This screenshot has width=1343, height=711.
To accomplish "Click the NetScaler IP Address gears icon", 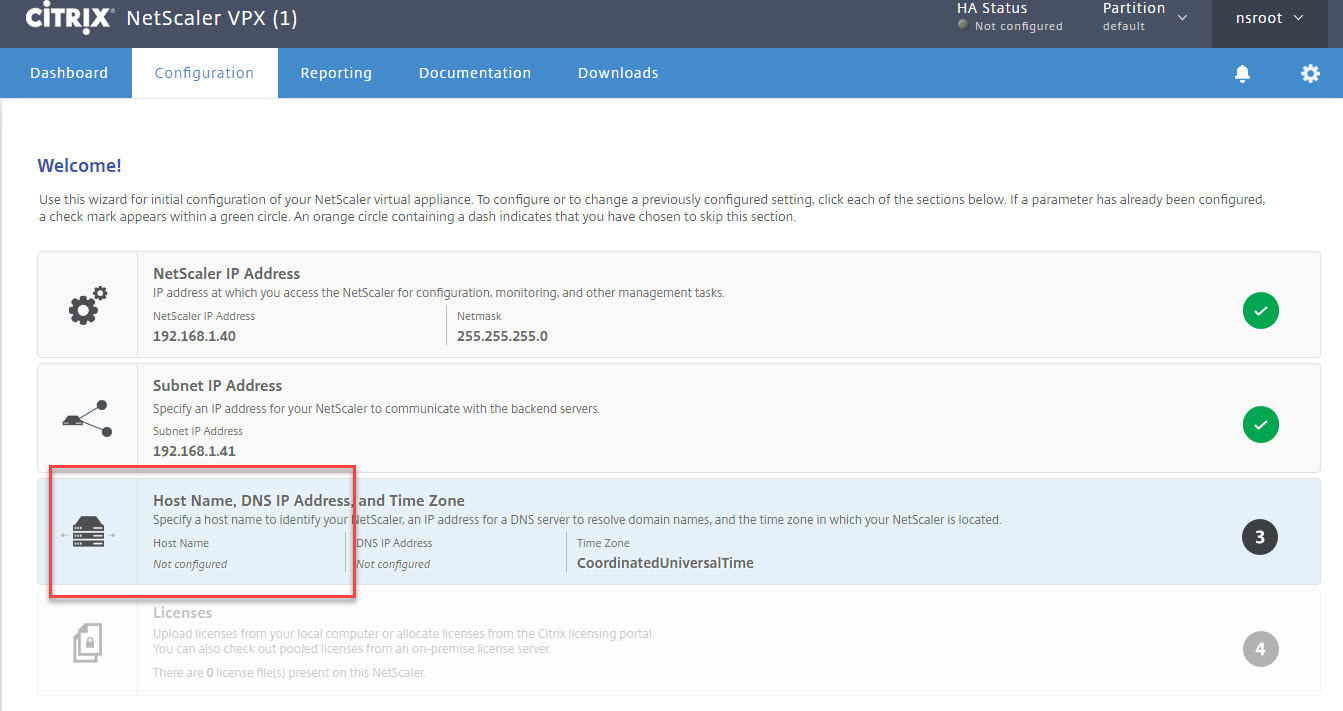I will click(88, 304).
